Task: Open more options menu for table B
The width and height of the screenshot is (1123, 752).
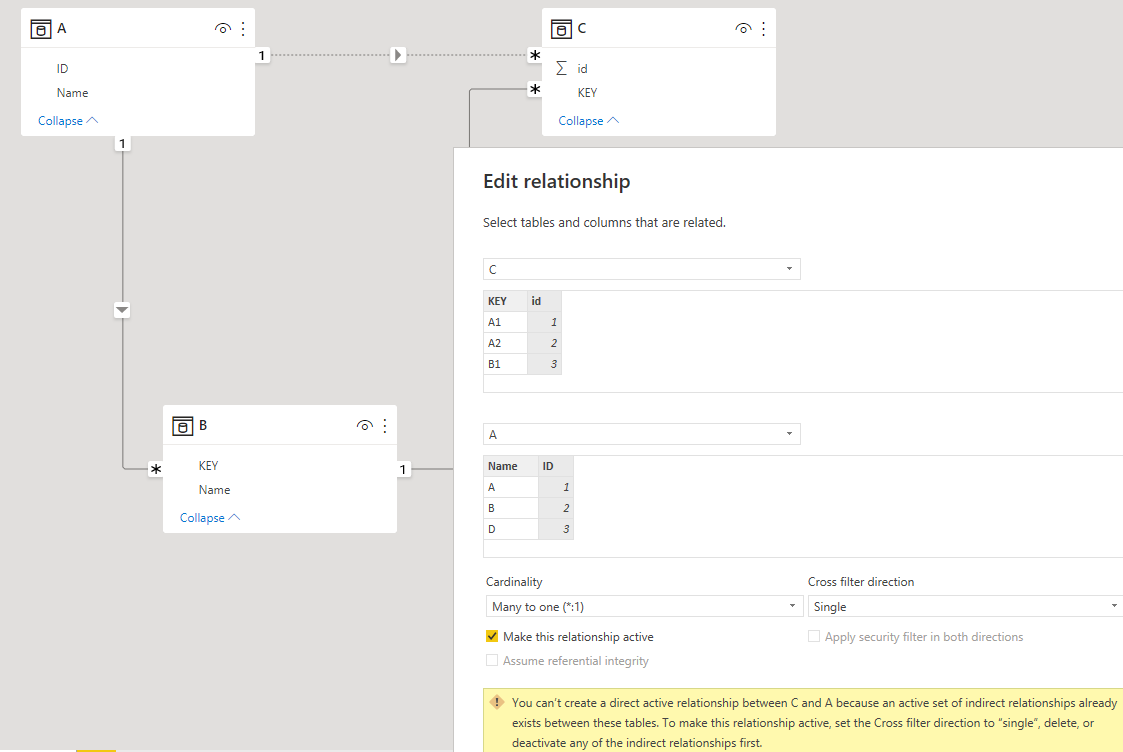Action: point(385,425)
